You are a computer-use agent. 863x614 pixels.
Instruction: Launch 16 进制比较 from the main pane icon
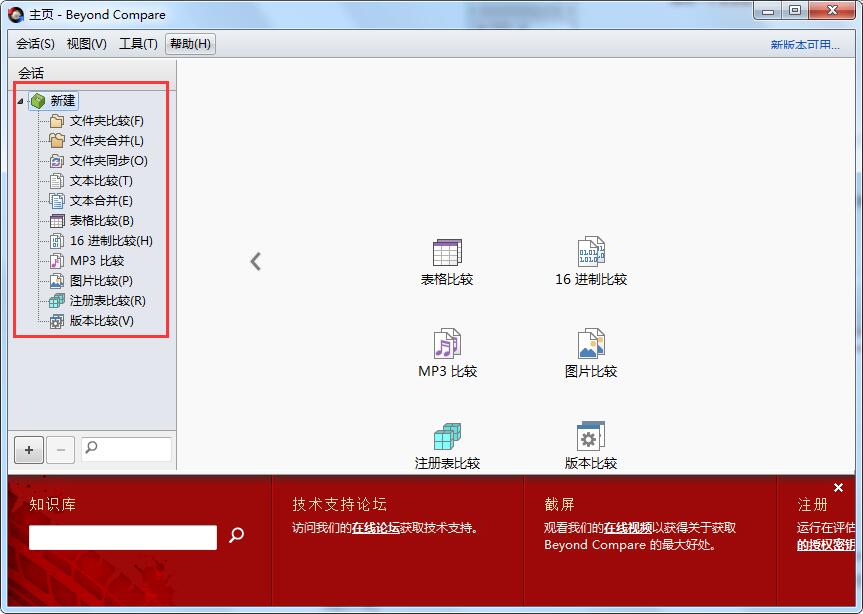pyautogui.click(x=591, y=251)
